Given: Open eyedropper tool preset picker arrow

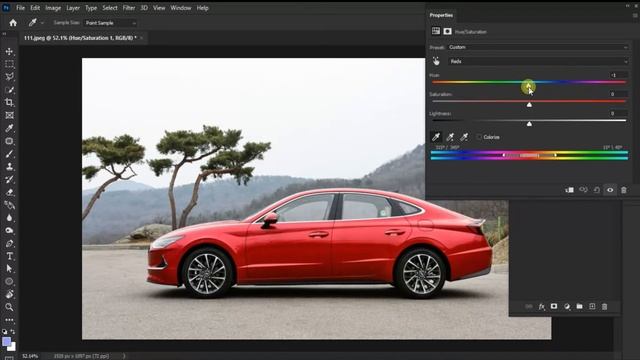Looking at the screenshot, I should pos(42,23).
